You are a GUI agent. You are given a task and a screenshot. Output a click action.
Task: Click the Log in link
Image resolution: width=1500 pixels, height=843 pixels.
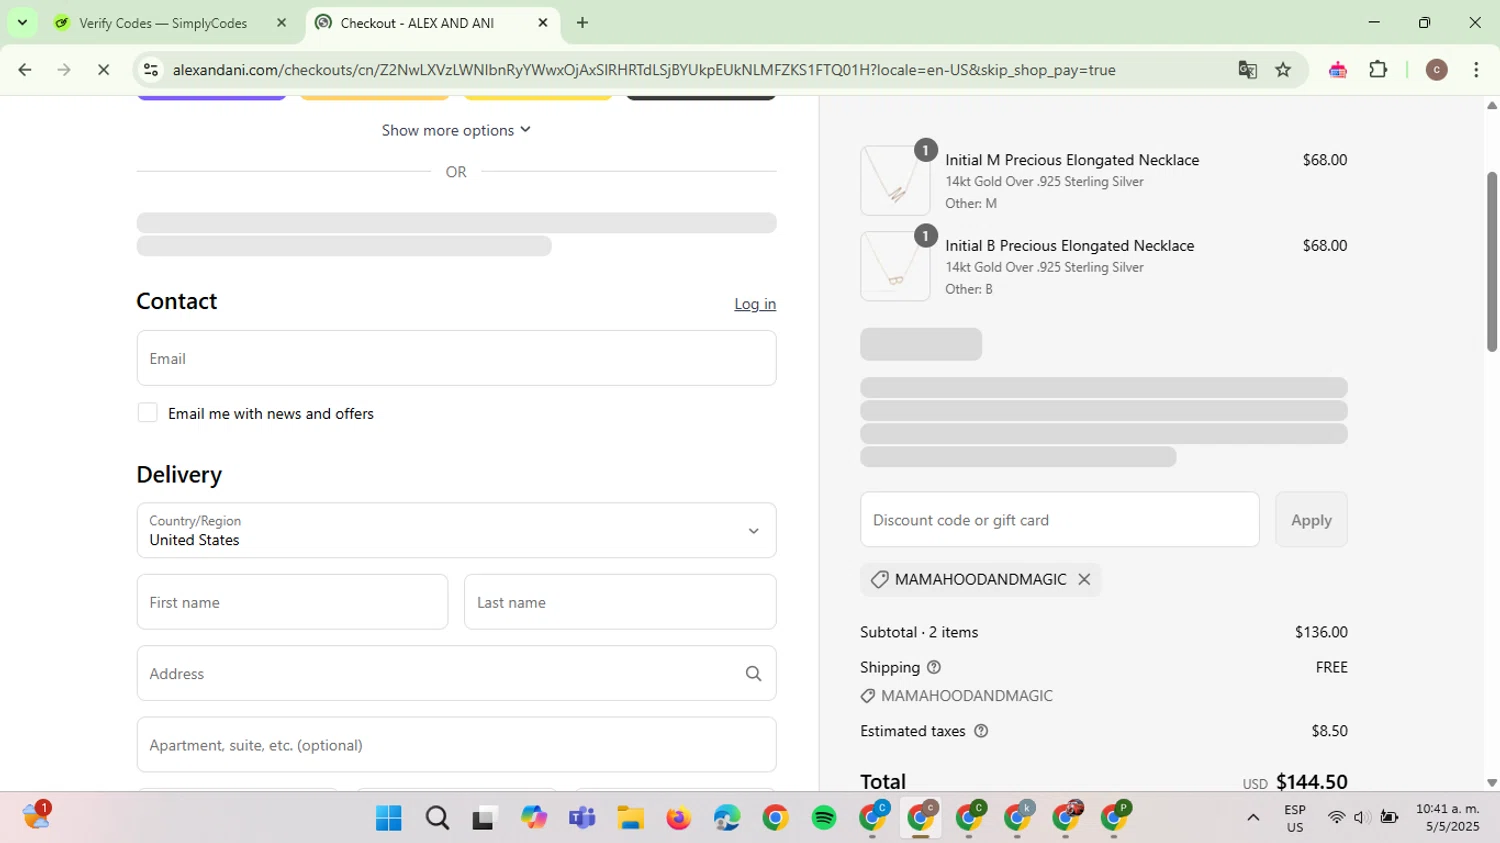[x=755, y=304]
